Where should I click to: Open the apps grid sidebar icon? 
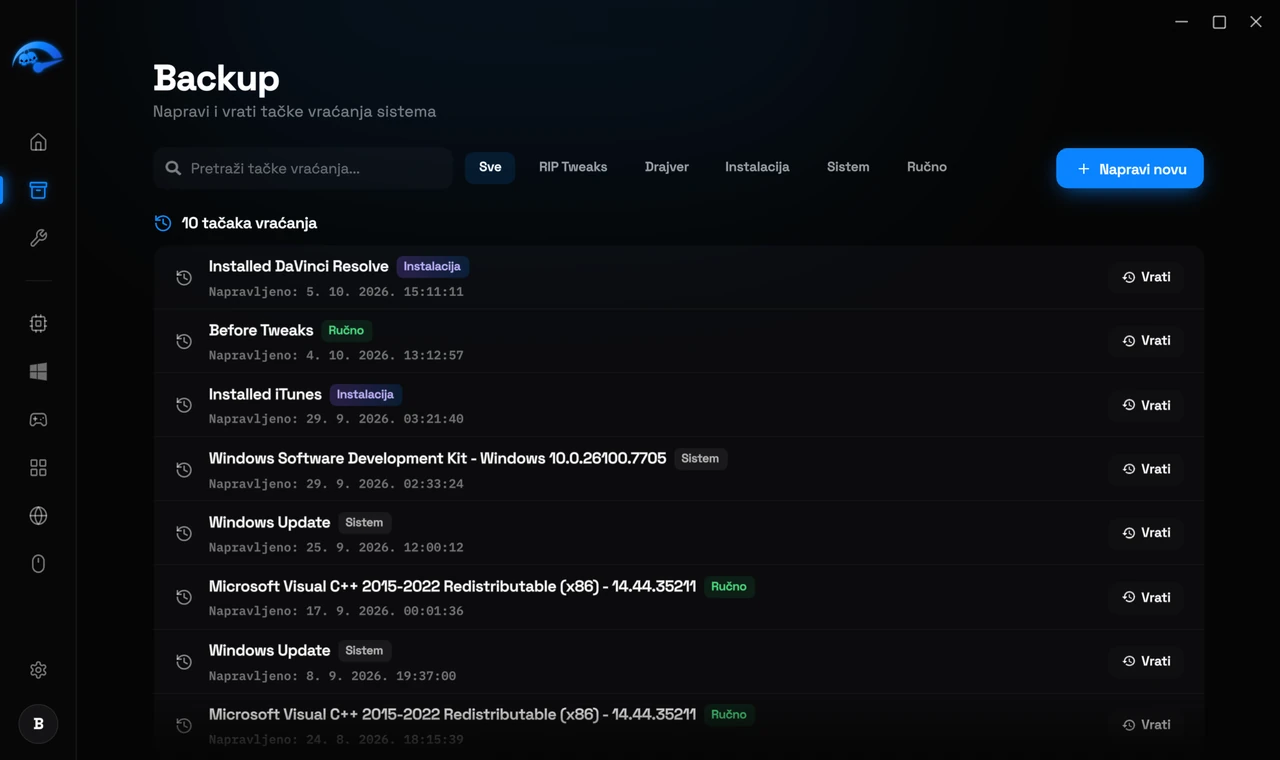pyautogui.click(x=38, y=468)
